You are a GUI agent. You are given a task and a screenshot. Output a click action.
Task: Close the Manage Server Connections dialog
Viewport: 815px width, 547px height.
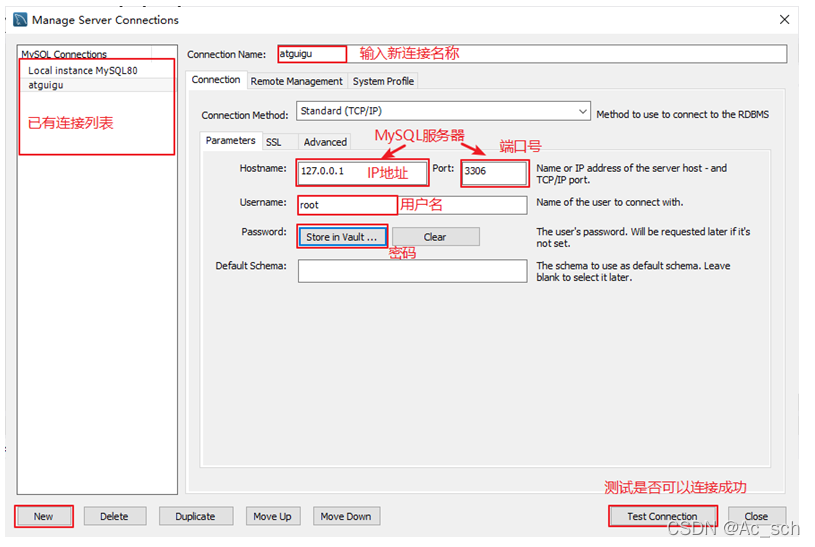pos(784,20)
